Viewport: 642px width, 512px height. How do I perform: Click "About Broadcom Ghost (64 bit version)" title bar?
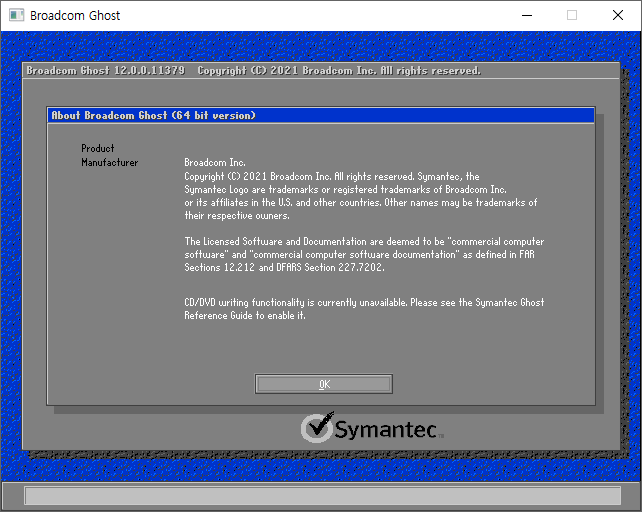(x=321, y=116)
